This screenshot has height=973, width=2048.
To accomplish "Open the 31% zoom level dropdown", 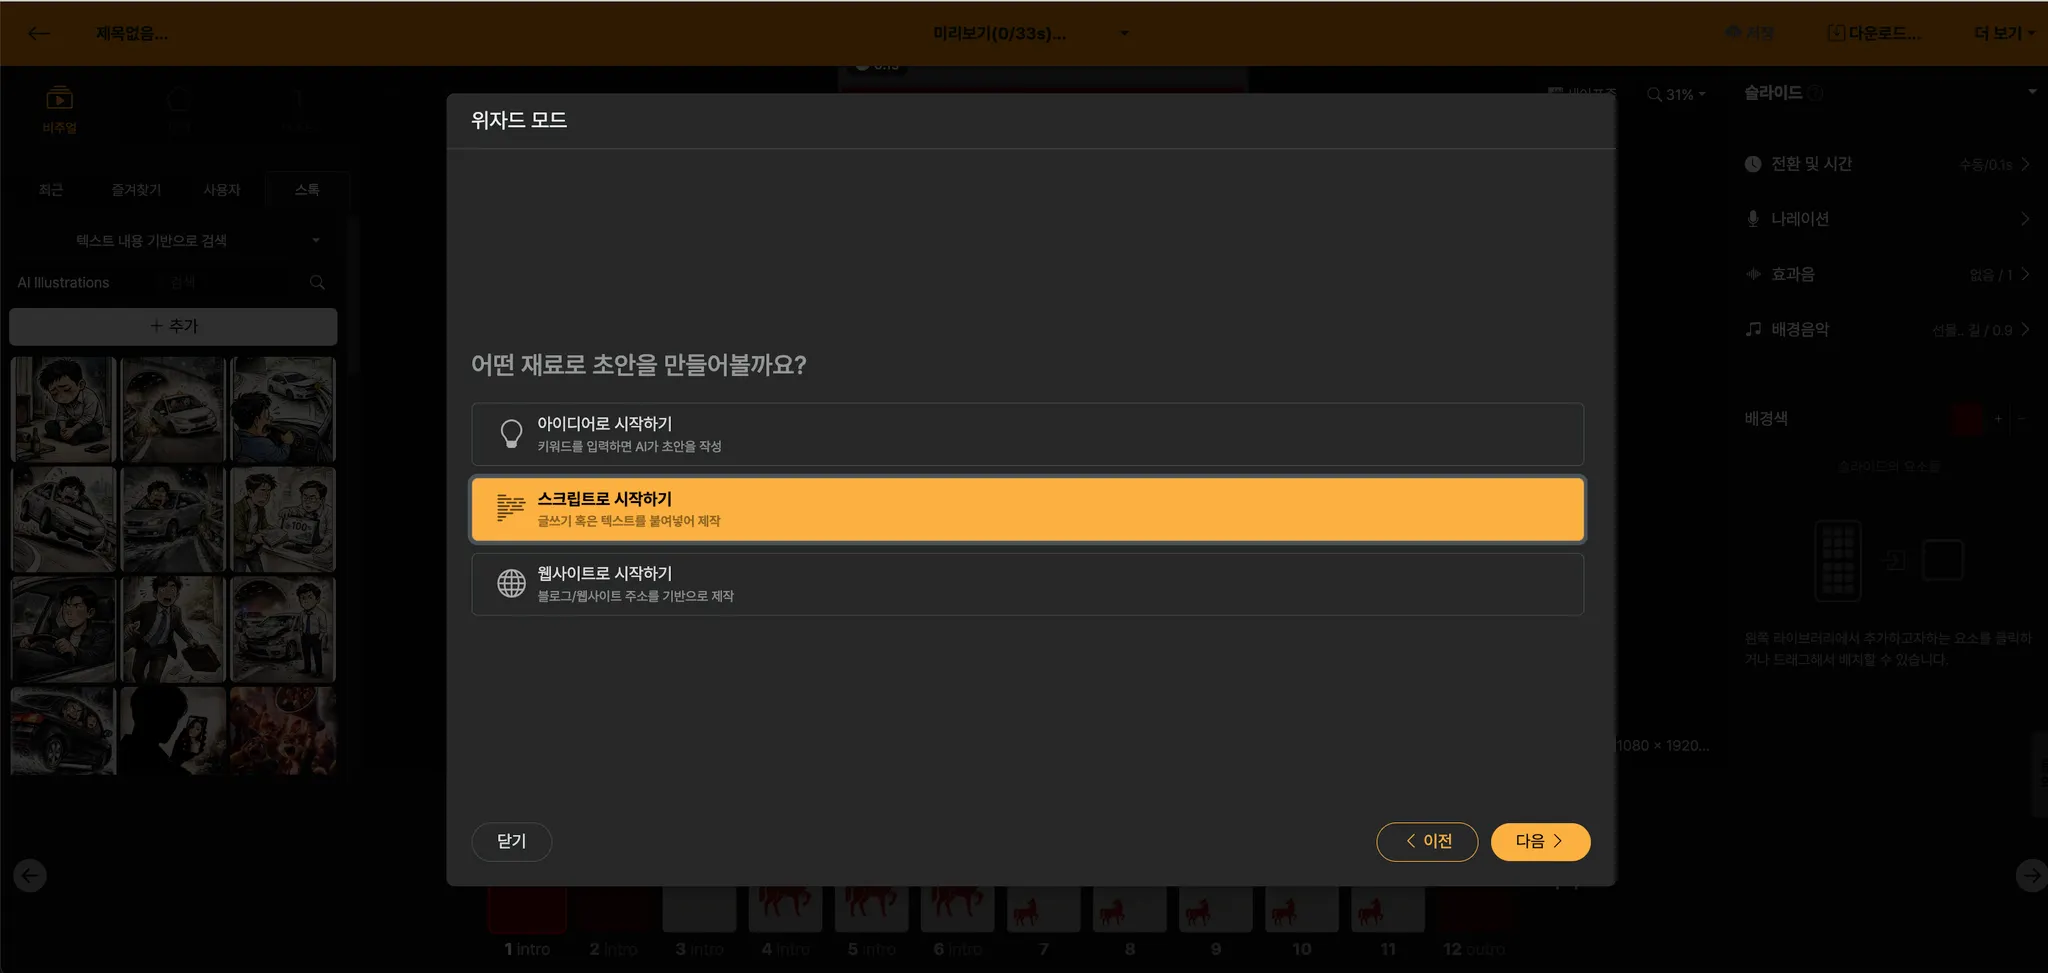I will (x=1677, y=94).
